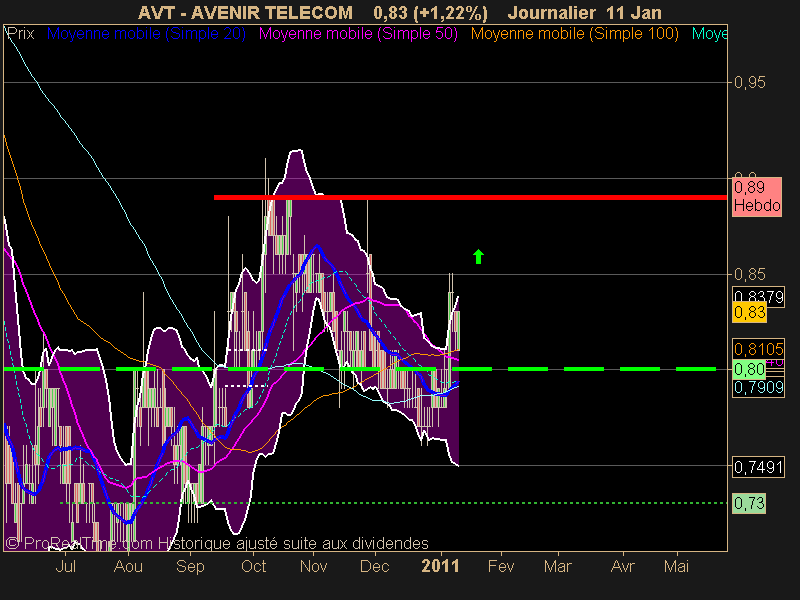
Task: Click the orange 0,8105 moving average value
Action: pos(758,349)
